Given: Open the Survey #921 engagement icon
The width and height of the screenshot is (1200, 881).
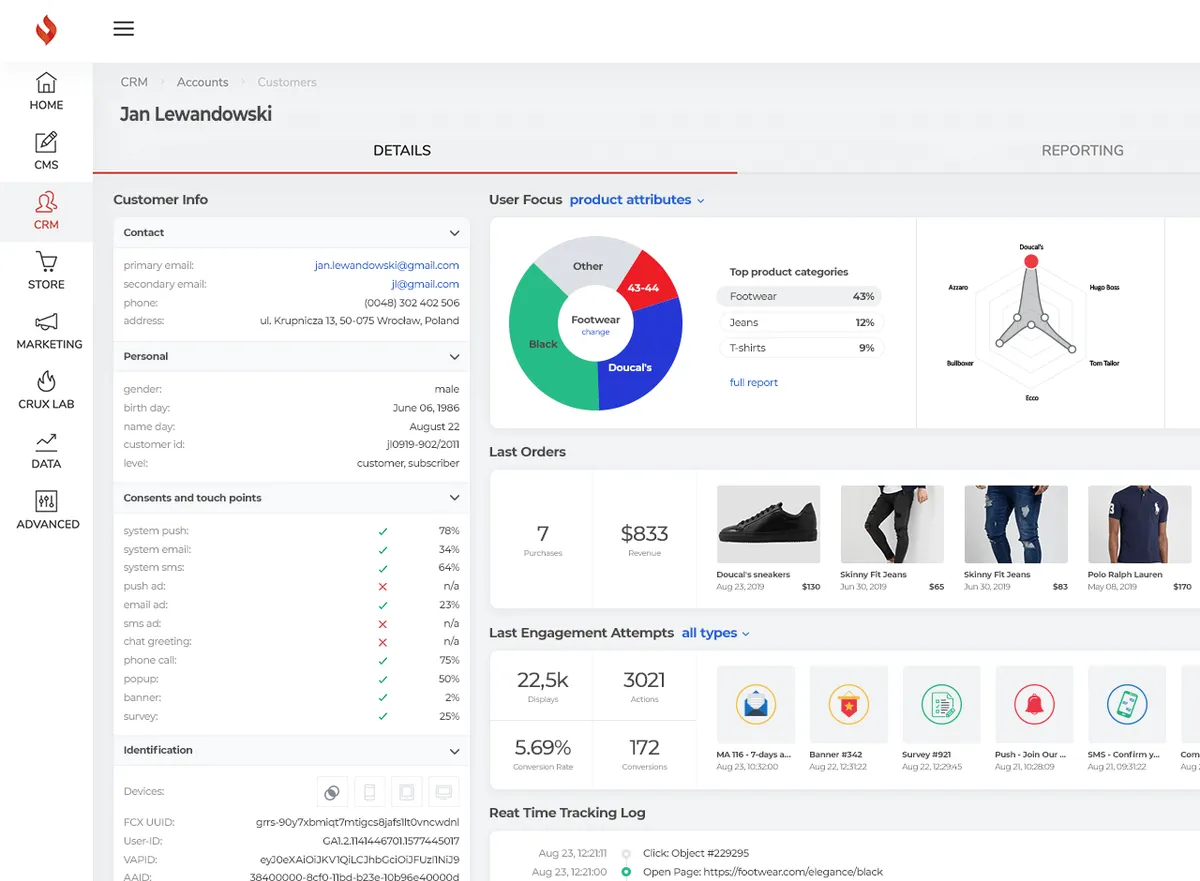Looking at the screenshot, I should click(x=941, y=705).
